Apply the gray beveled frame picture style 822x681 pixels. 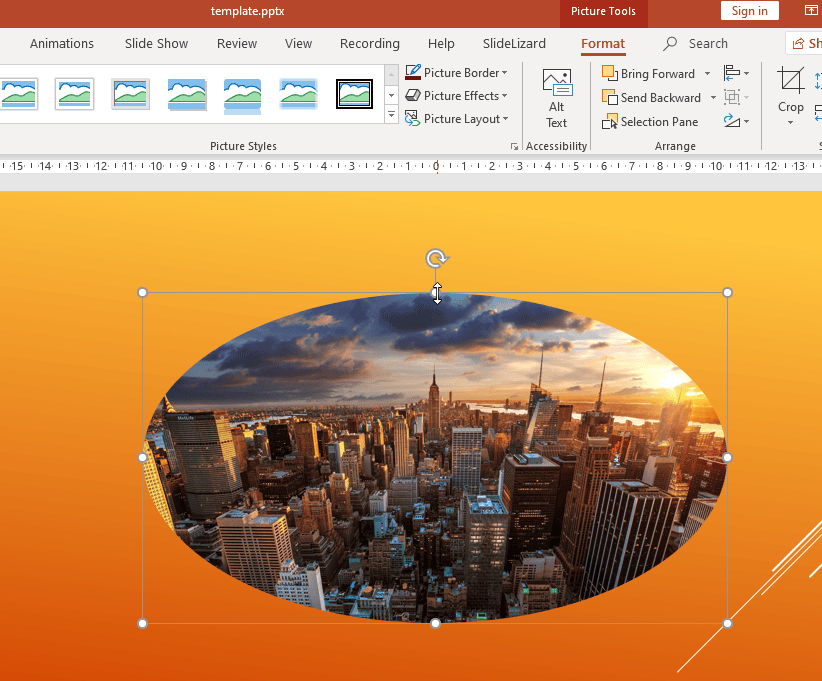pyautogui.click(x=131, y=94)
